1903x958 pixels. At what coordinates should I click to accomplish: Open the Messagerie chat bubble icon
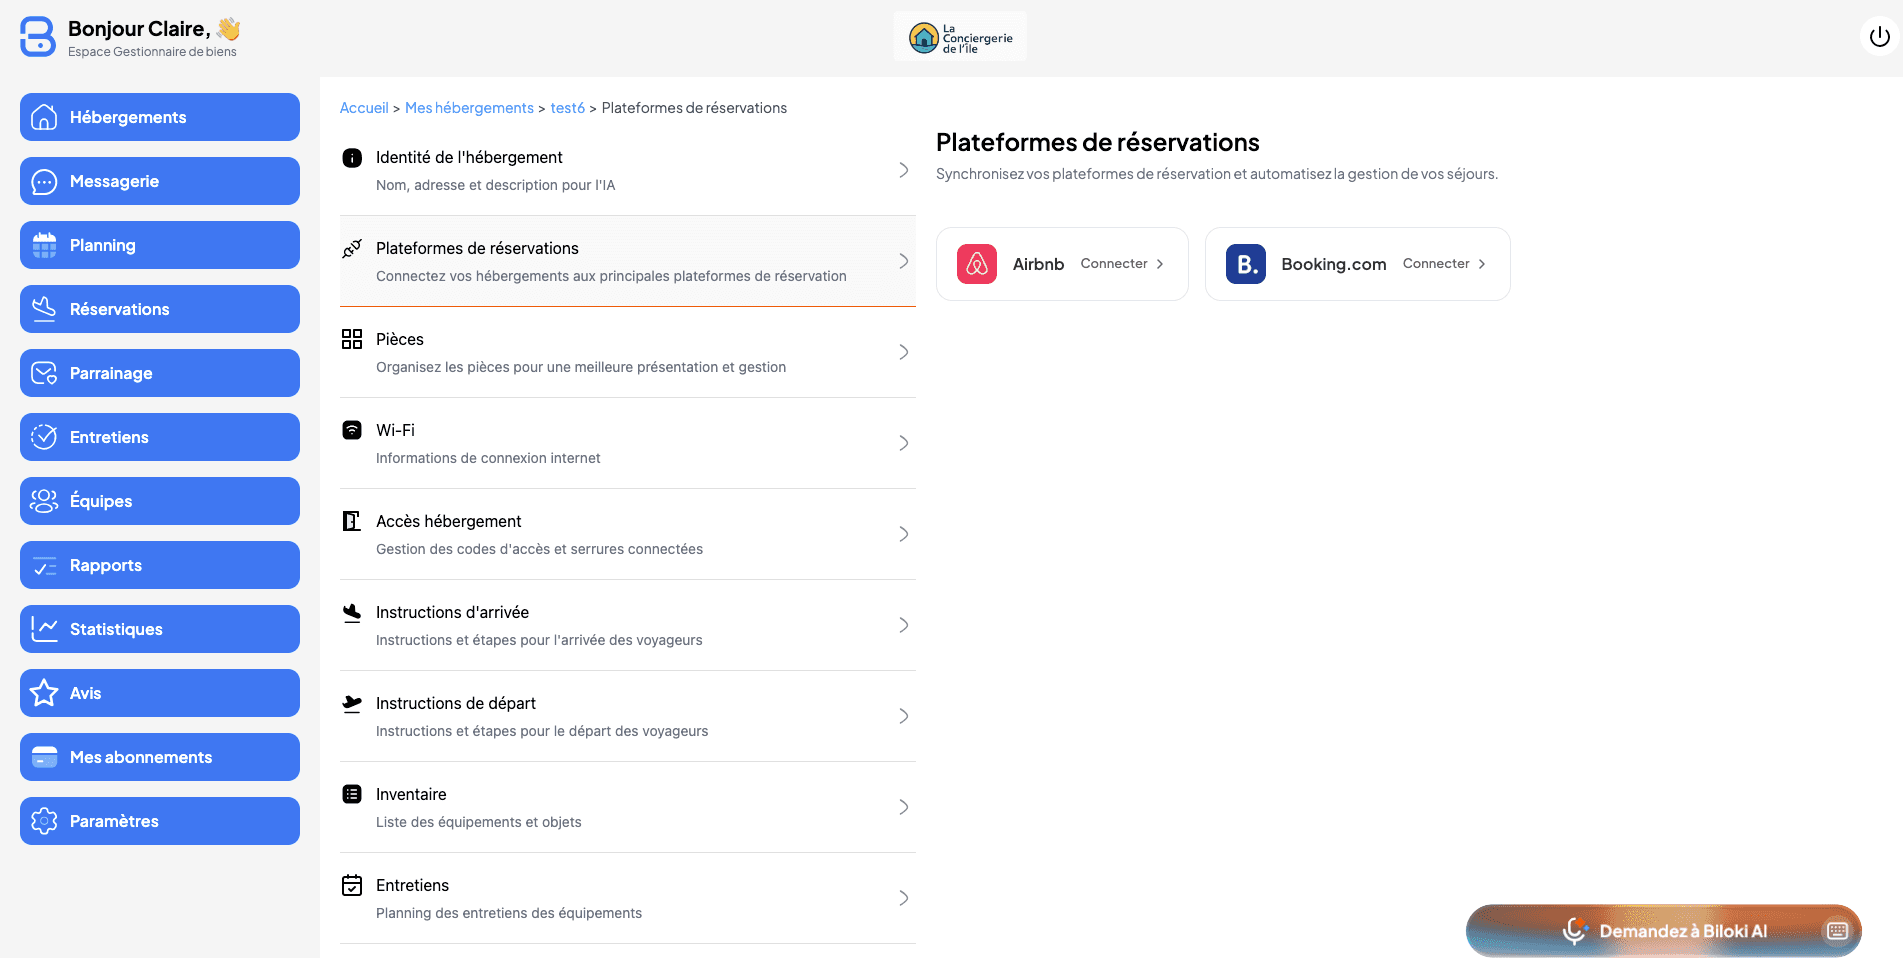(x=42, y=181)
